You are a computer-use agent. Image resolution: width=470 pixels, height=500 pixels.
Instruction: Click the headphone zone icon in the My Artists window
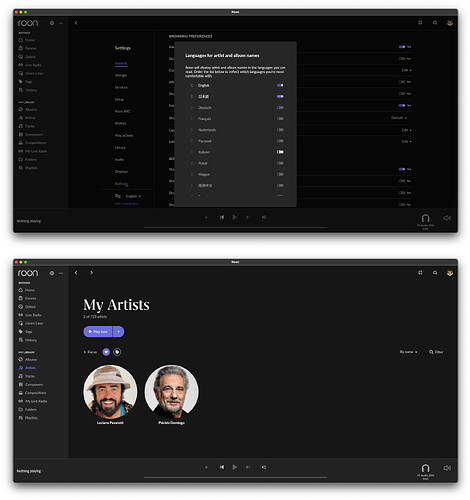pyautogui.click(x=425, y=468)
